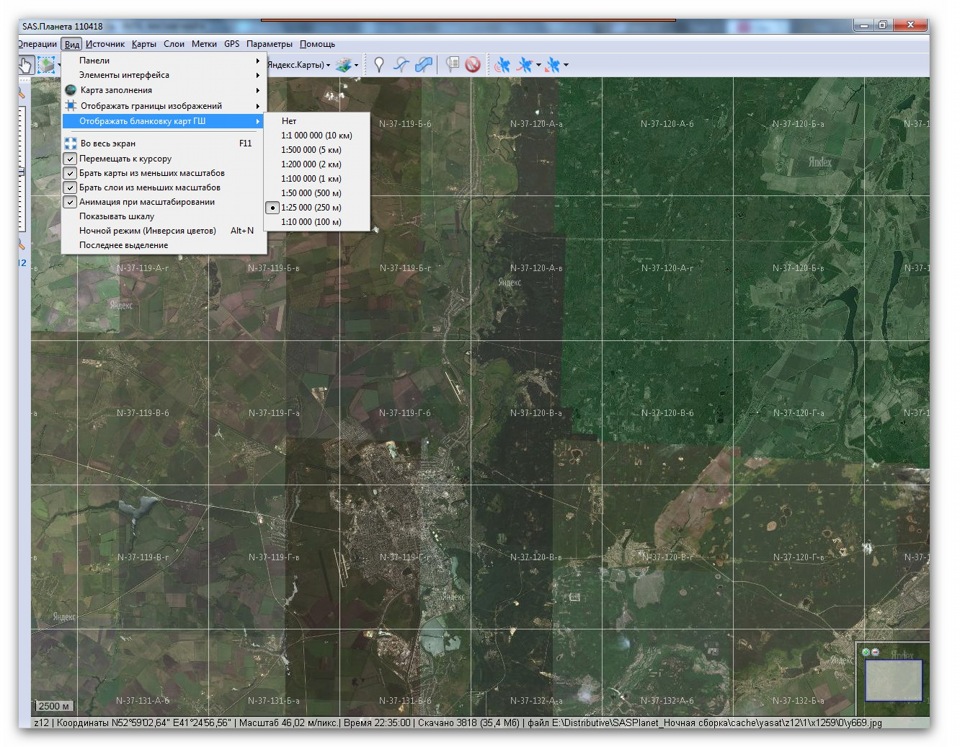The width and height of the screenshot is (960, 747).
Task: Uncheck Брать карты из меньших масштабов
Action: [70, 173]
